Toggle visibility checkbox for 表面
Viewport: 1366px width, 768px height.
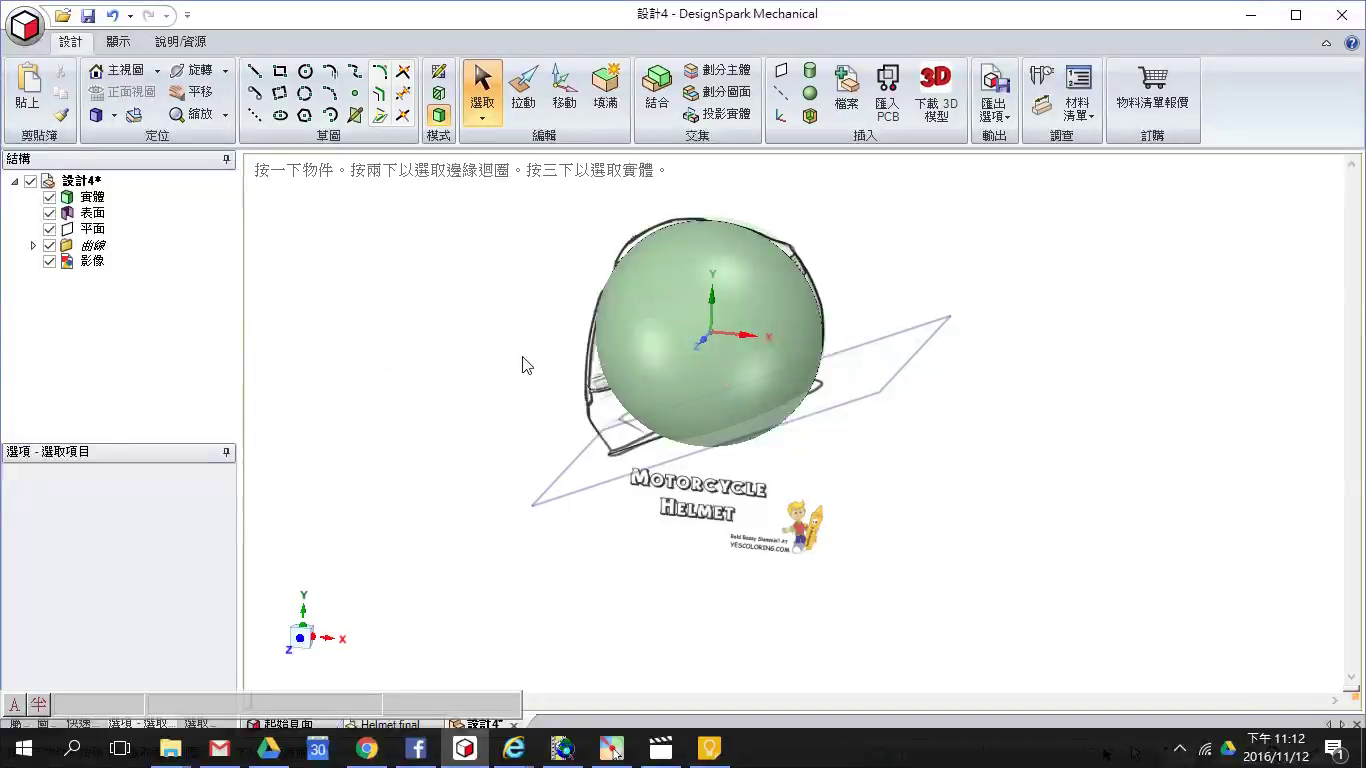pyautogui.click(x=50, y=213)
